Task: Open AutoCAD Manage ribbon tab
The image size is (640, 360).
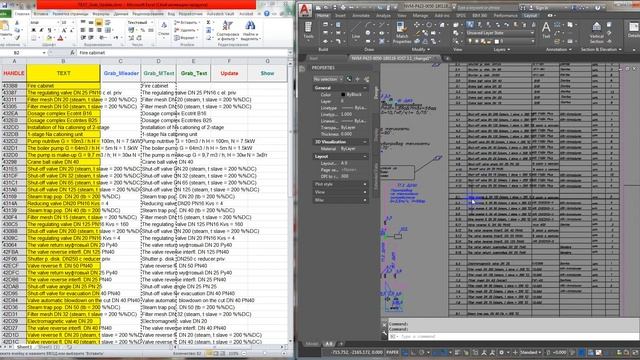Action: pos(420,16)
